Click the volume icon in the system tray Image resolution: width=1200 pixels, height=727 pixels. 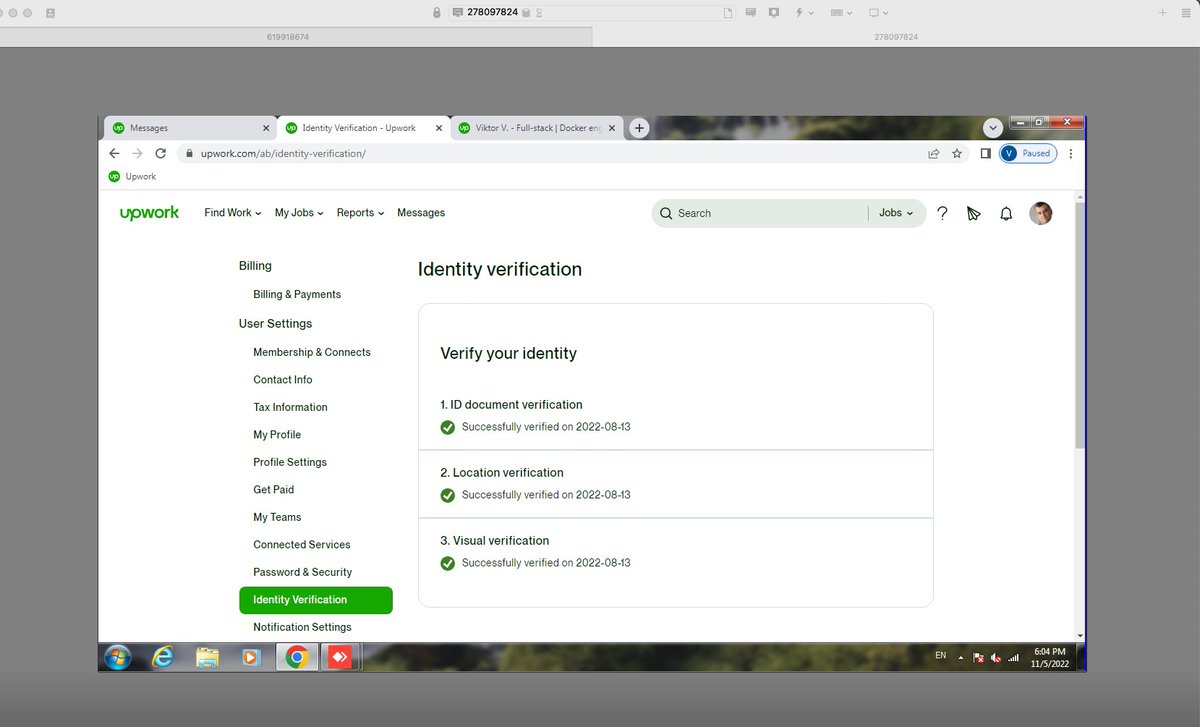point(996,657)
